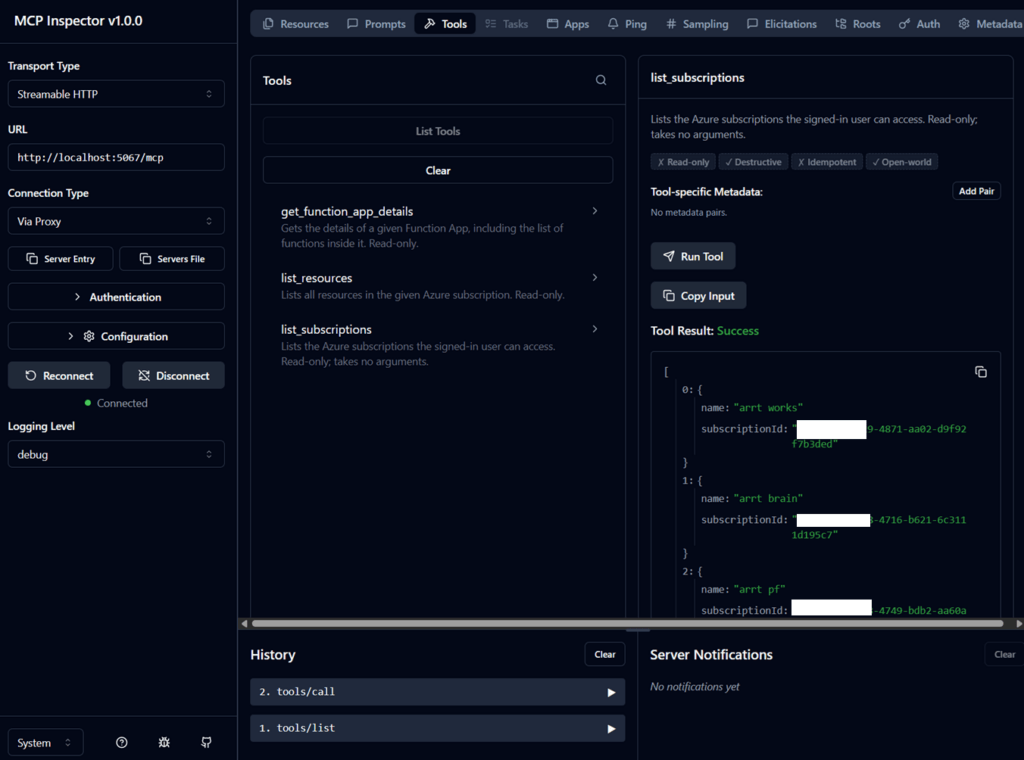Click the Connected status text

pos(122,404)
